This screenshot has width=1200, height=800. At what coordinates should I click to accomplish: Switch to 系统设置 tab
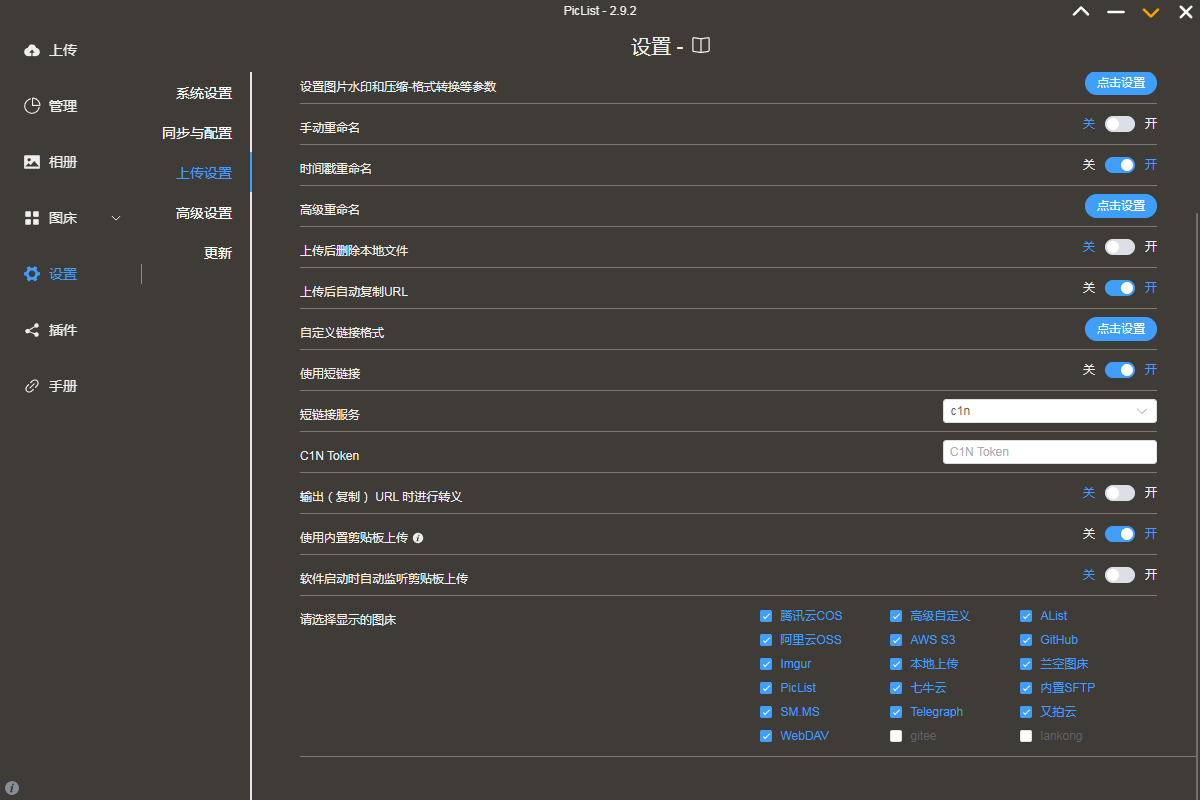click(x=204, y=93)
